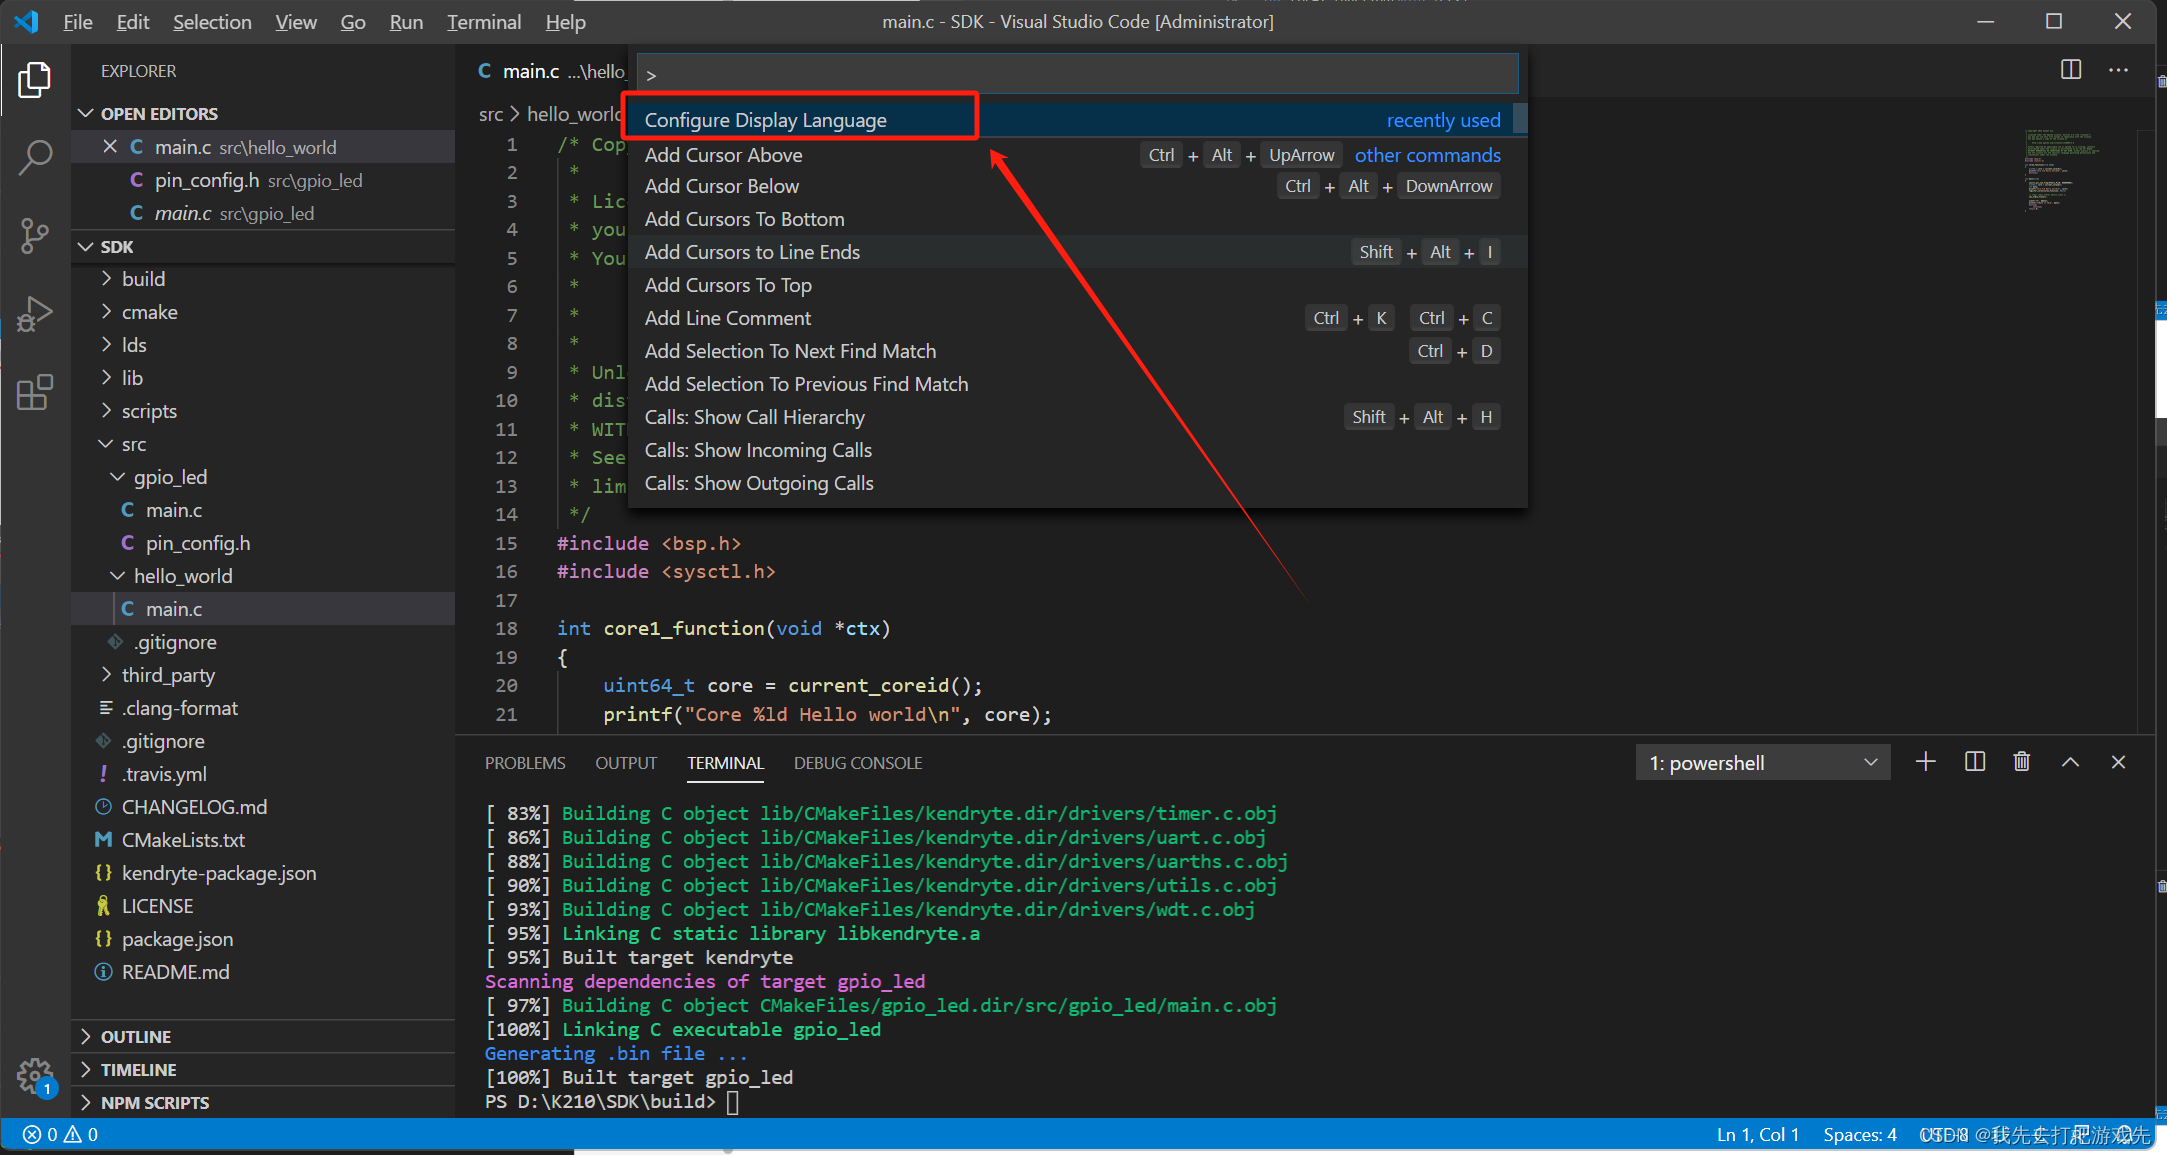Click the Source Control icon in sidebar
Screen dimensions: 2167x1155
pyautogui.click(x=33, y=235)
